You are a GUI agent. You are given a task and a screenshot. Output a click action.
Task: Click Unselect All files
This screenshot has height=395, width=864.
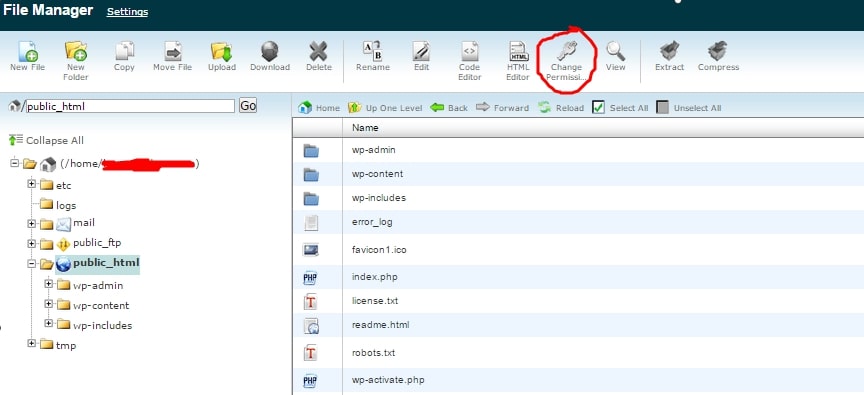[x=688, y=107]
